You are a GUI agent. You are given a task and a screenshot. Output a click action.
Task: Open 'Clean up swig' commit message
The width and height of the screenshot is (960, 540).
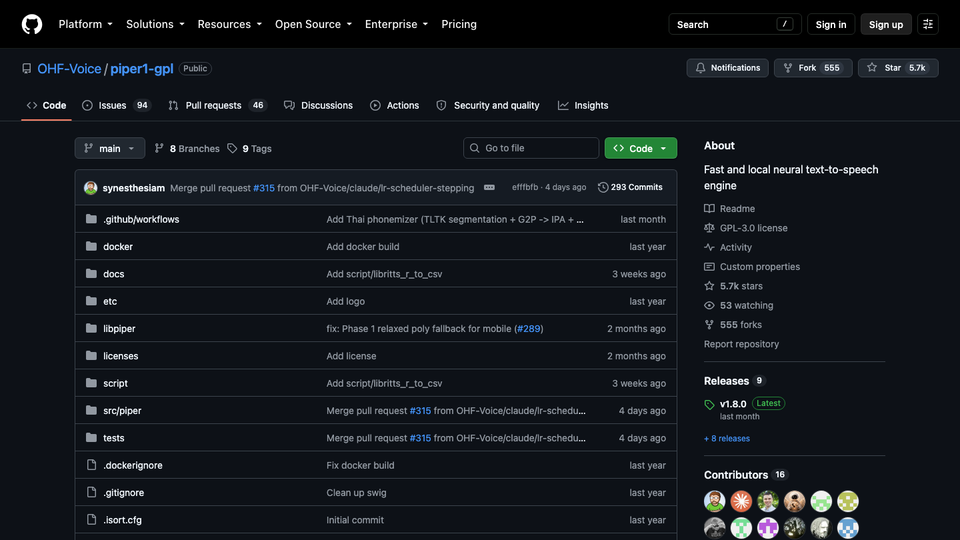point(356,493)
